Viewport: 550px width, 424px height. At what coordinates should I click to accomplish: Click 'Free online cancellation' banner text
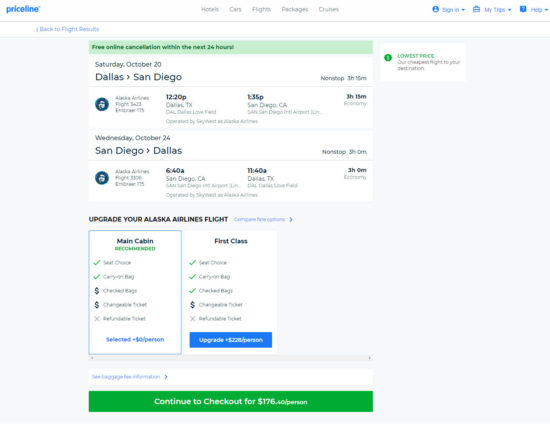163,47
